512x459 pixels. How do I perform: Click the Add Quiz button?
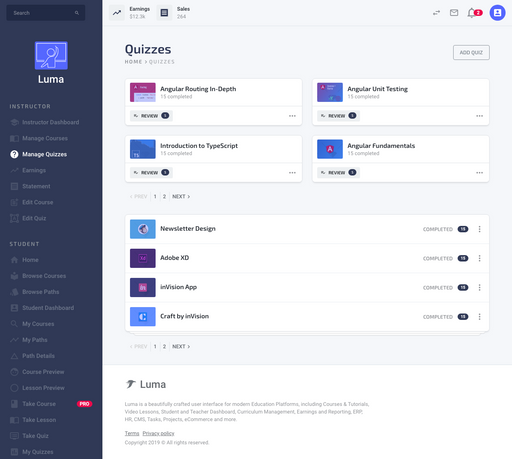coord(471,52)
